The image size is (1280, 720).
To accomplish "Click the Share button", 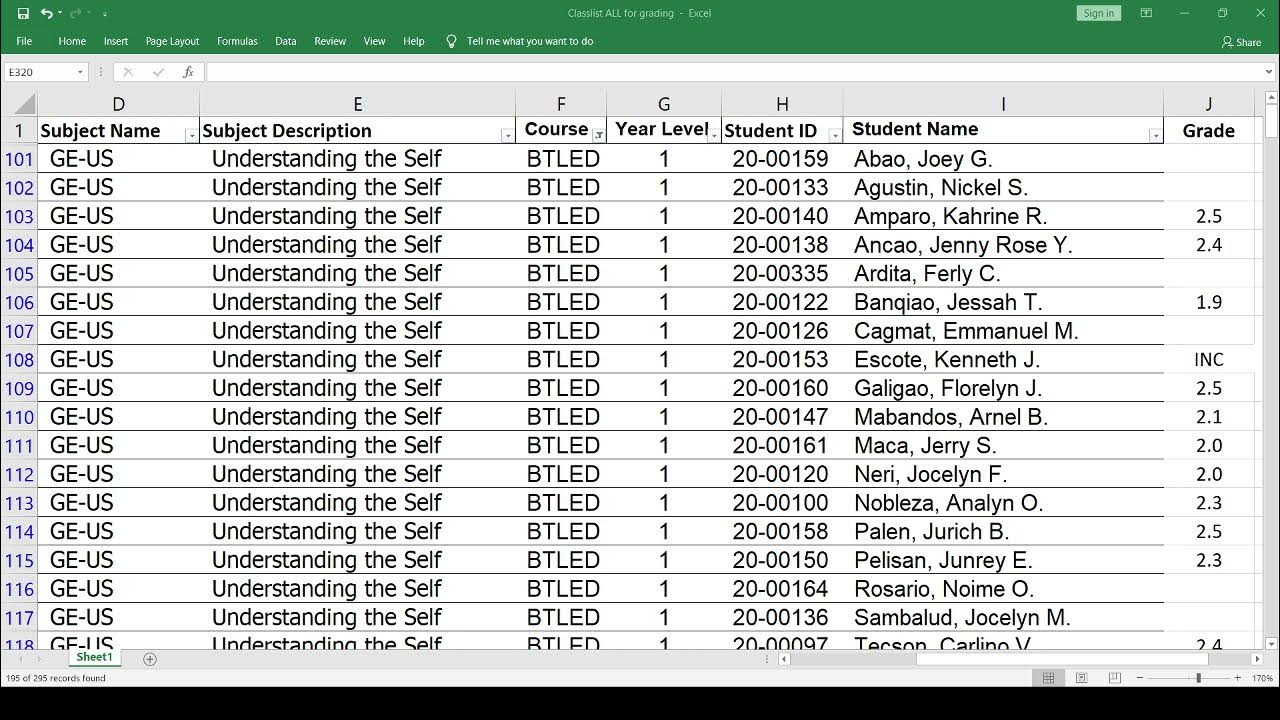I will point(1241,42).
